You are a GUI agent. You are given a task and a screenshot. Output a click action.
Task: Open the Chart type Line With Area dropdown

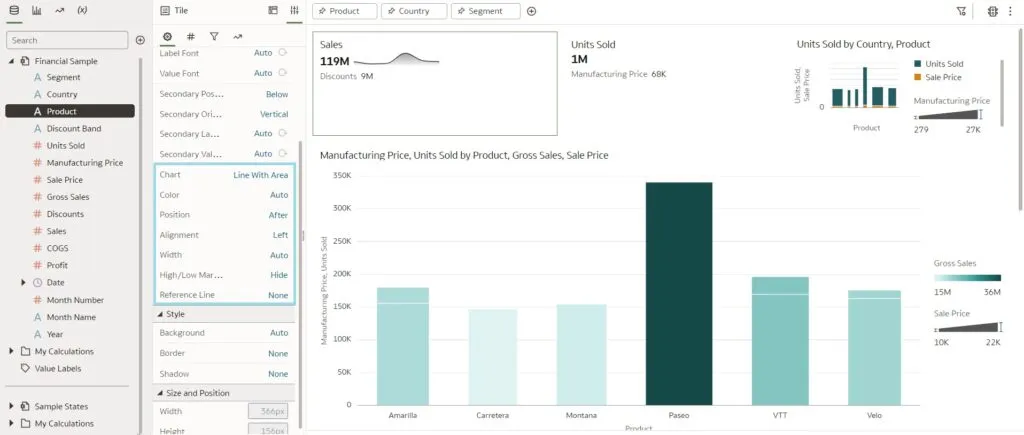point(260,175)
